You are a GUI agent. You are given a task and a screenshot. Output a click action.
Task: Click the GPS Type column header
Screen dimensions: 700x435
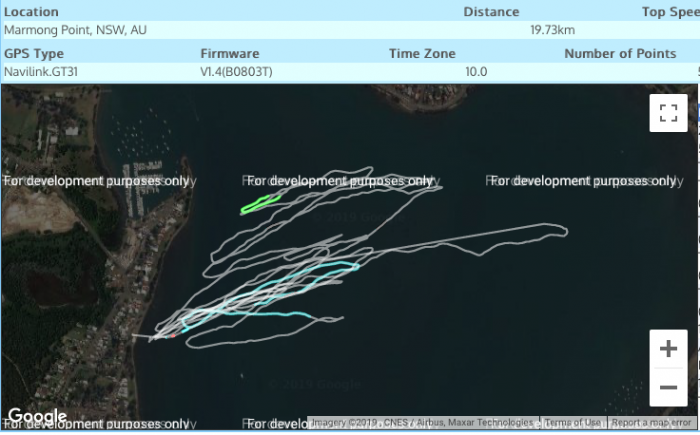click(34, 53)
